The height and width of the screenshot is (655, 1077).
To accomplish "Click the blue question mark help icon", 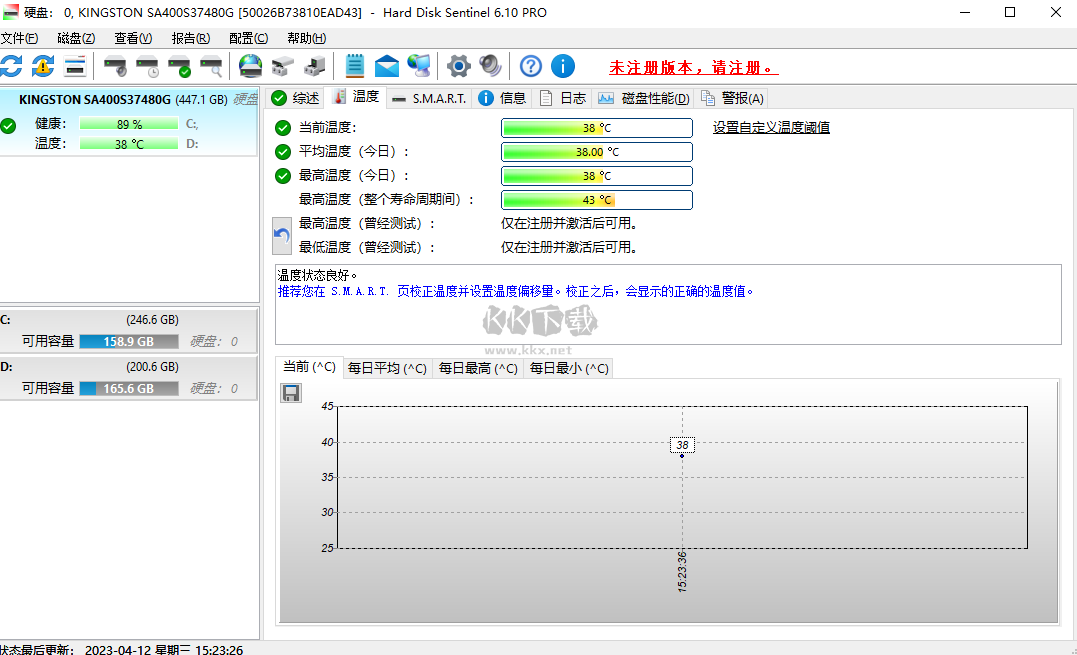I will (531, 66).
